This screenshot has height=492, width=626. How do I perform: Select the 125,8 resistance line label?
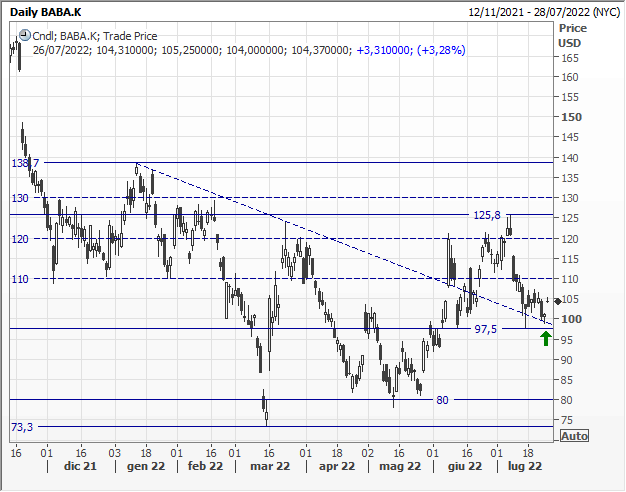[x=487, y=215]
